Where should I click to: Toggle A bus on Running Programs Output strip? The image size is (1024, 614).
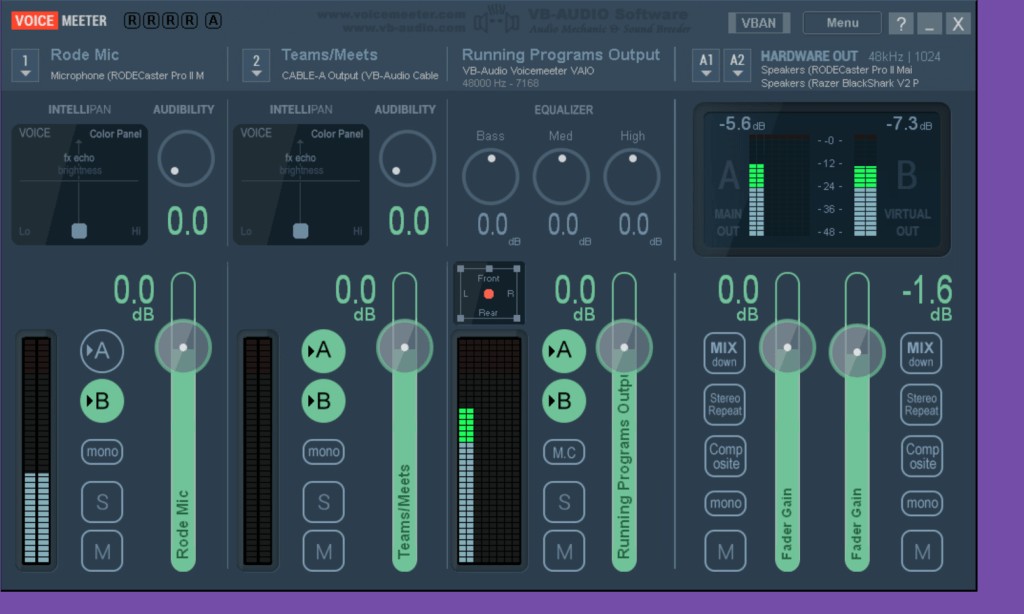click(x=564, y=351)
